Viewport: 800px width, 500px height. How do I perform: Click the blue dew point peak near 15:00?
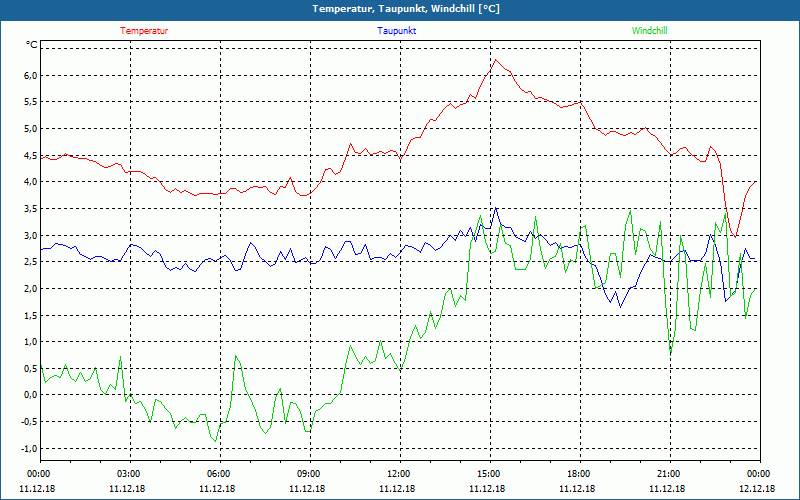coord(496,208)
